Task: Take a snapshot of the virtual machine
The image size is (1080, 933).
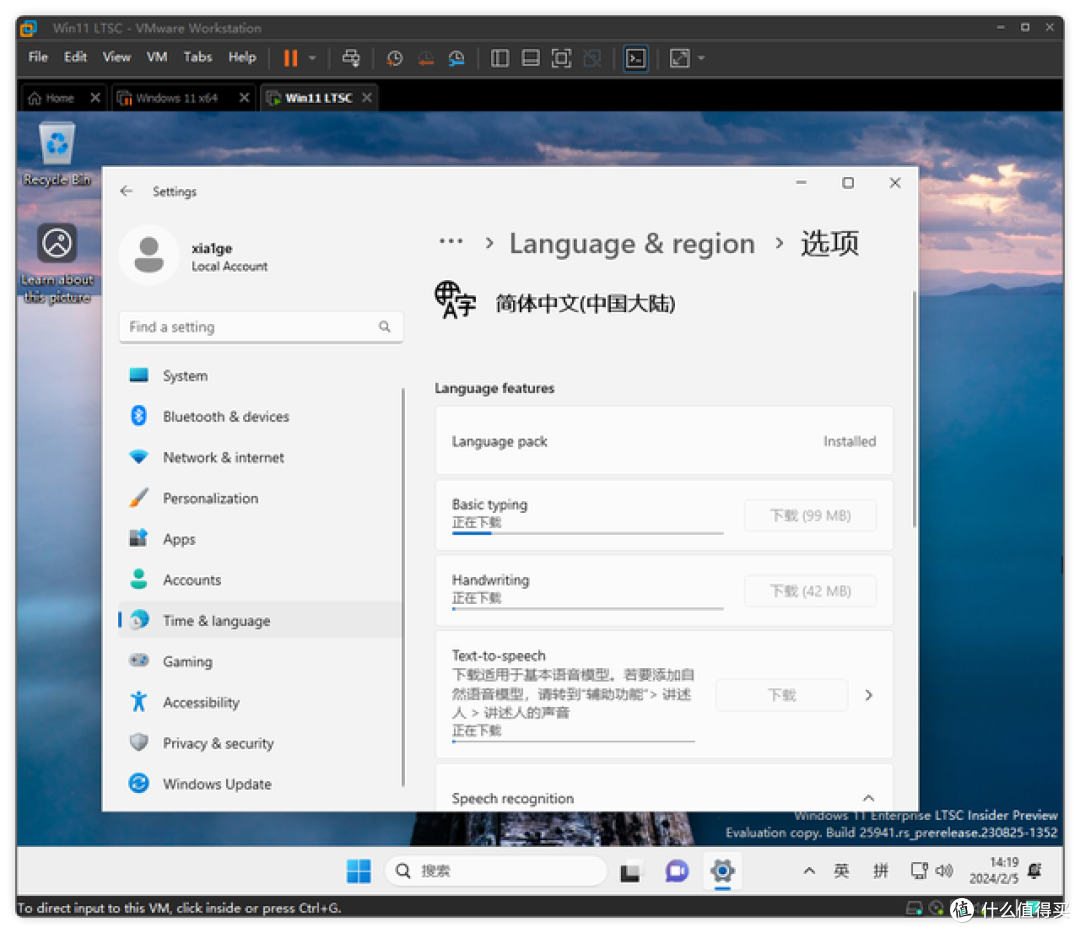Action: click(394, 58)
